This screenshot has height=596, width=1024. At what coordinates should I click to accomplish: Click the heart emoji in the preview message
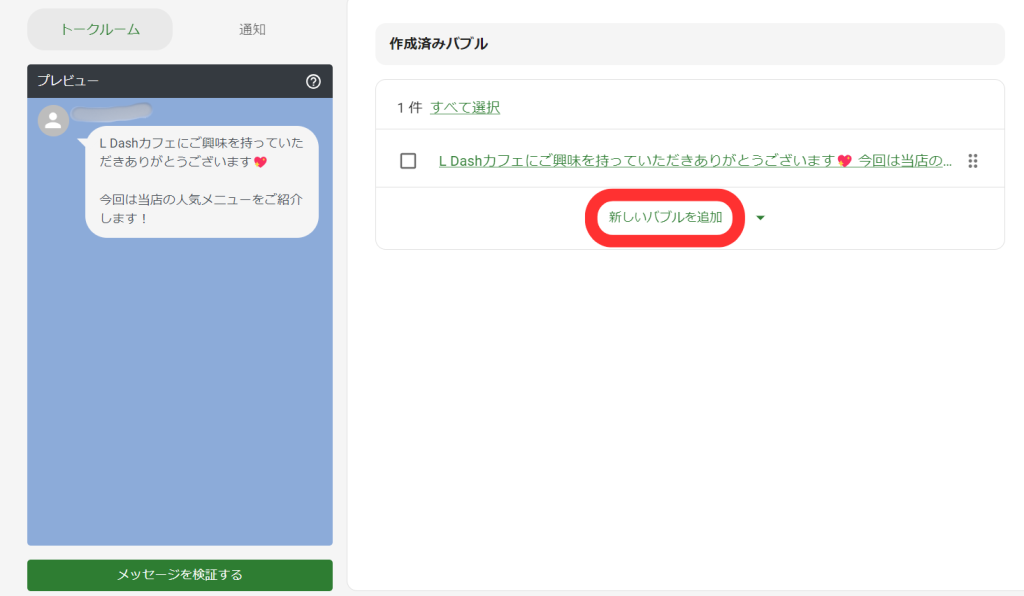tap(261, 162)
